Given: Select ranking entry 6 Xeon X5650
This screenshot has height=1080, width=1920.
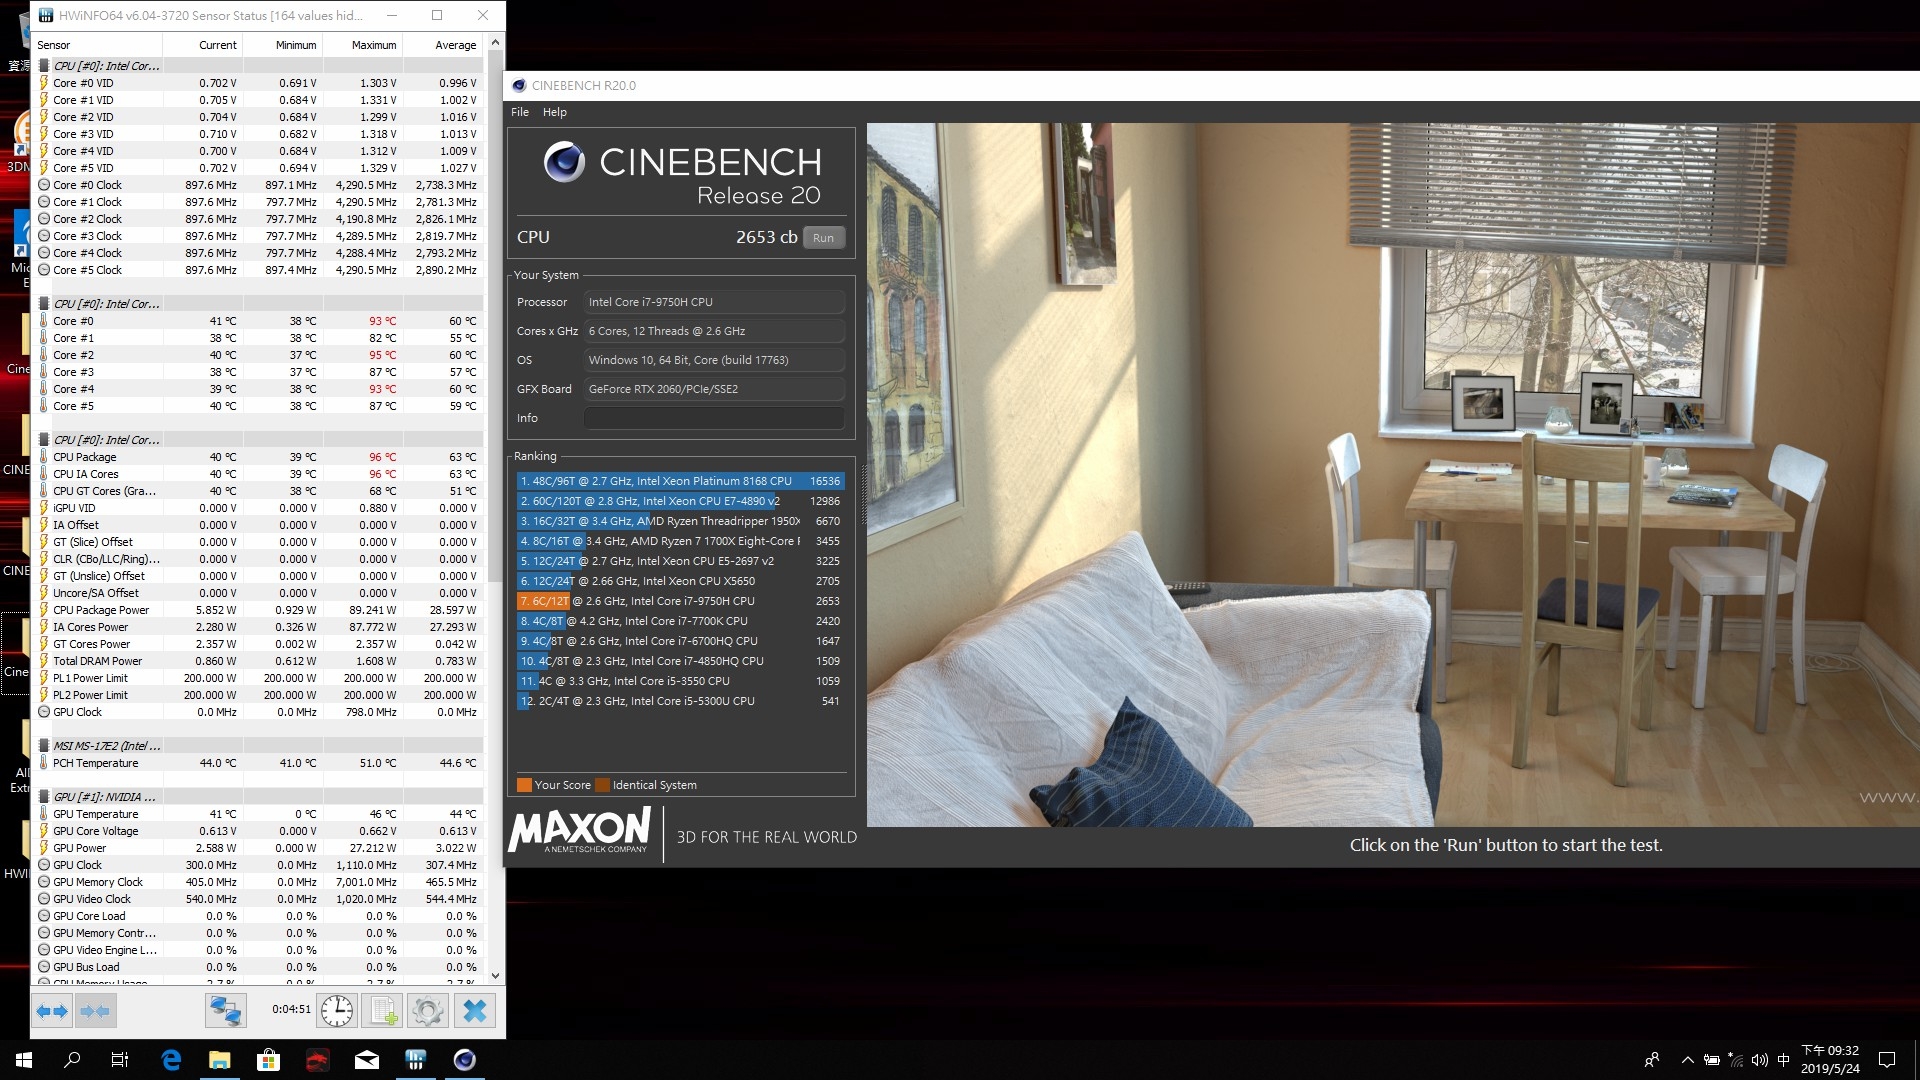Looking at the screenshot, I should 680,581.
